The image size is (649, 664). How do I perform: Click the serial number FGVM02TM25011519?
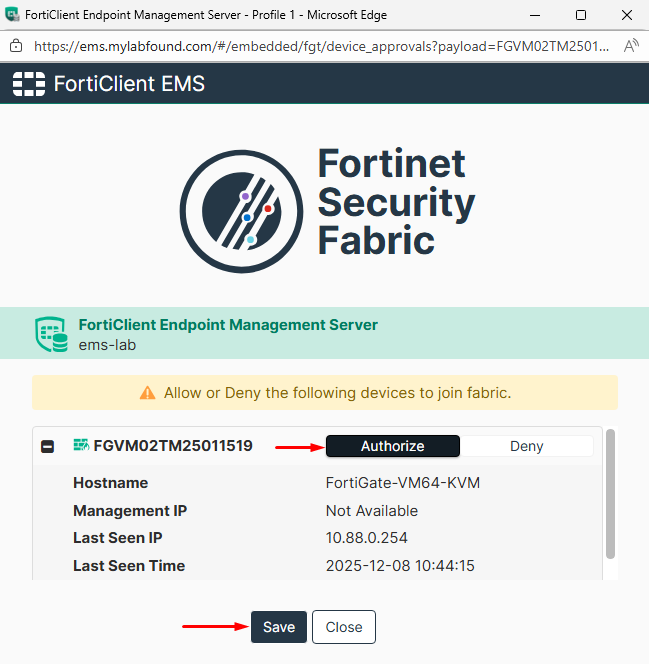(x=173, y=446)
